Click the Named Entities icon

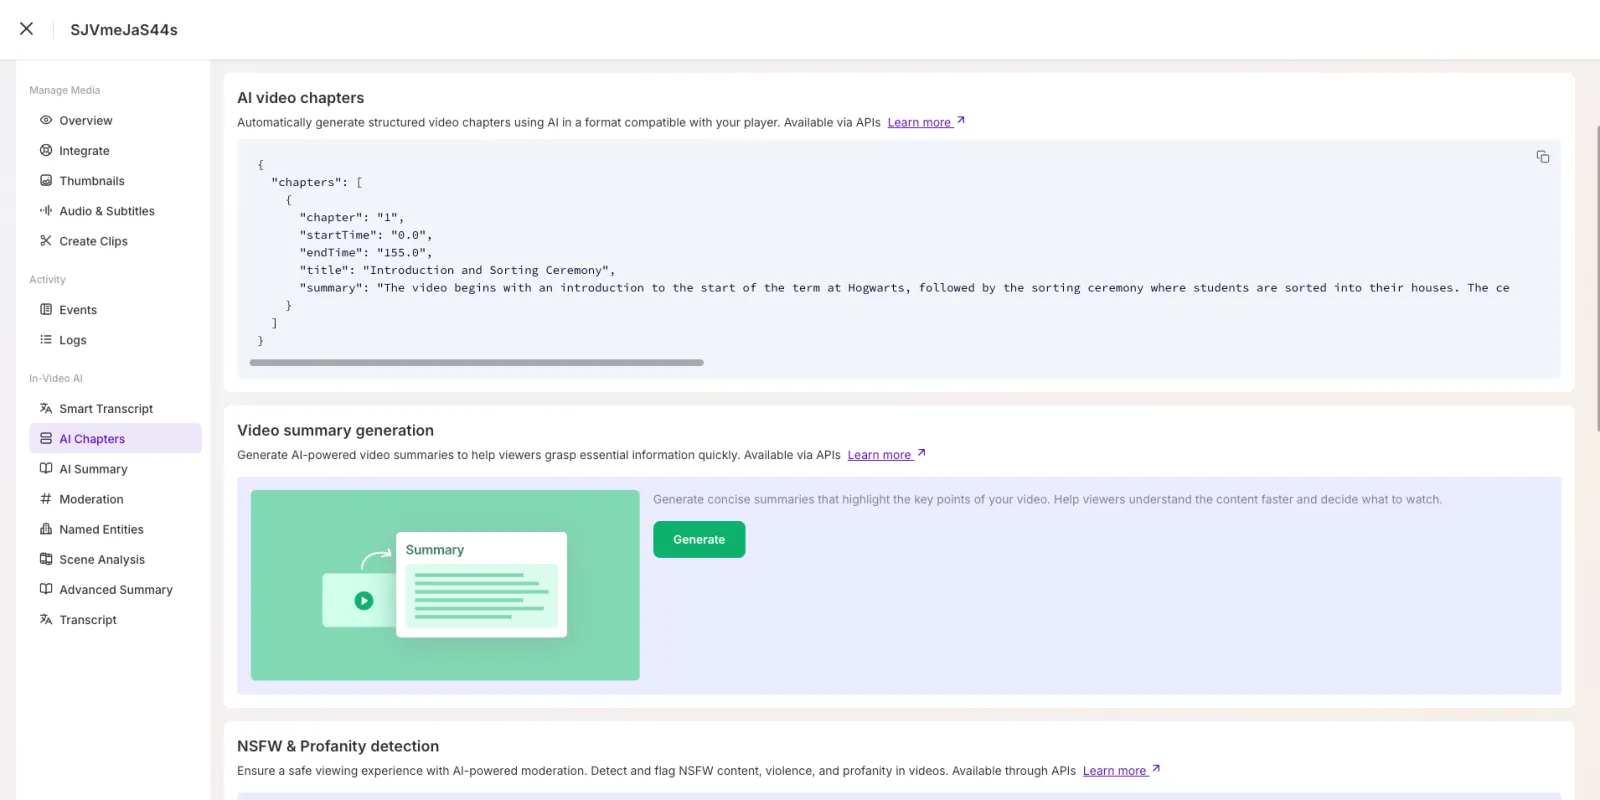(x=46, y=529)
